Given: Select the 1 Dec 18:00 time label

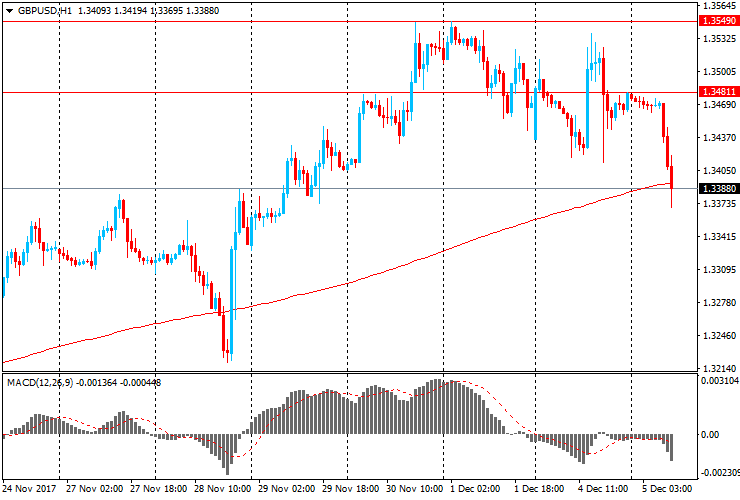Looking at the screenshot, I should pos(539,489).
